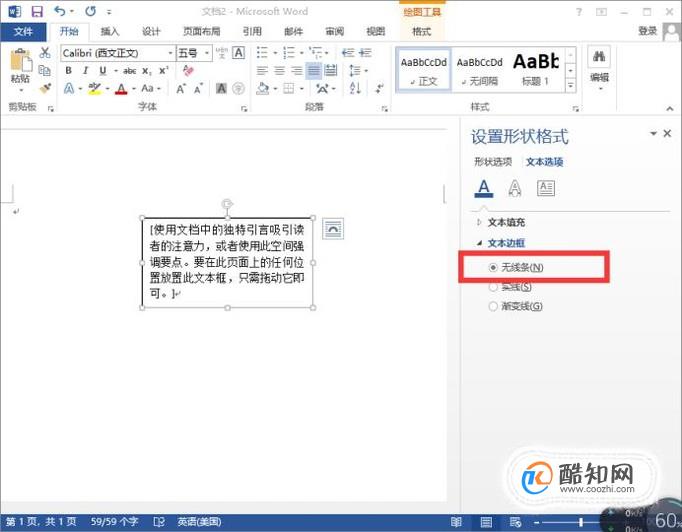682x532 pixels.
Task: Open Layout and Properties icon in pane
Action: tap(546, 188)
